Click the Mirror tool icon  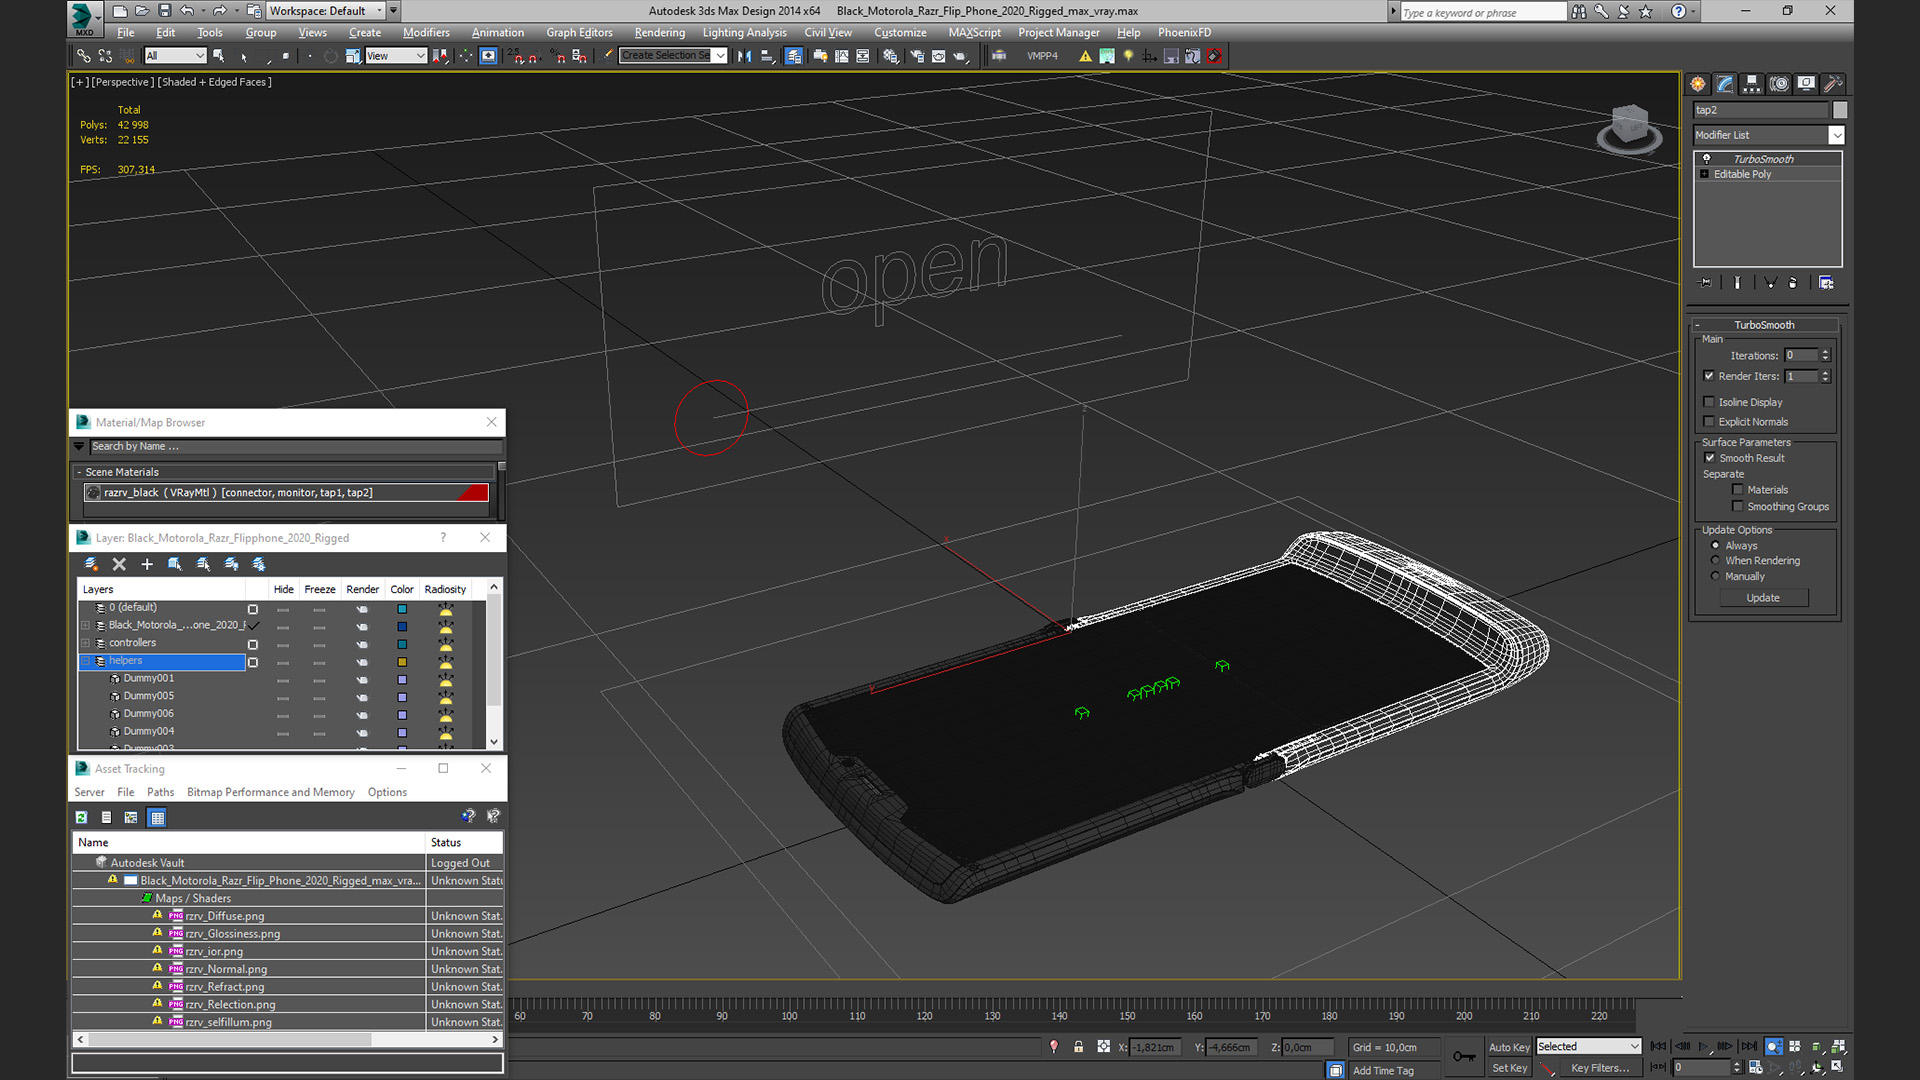coord(744,56)
